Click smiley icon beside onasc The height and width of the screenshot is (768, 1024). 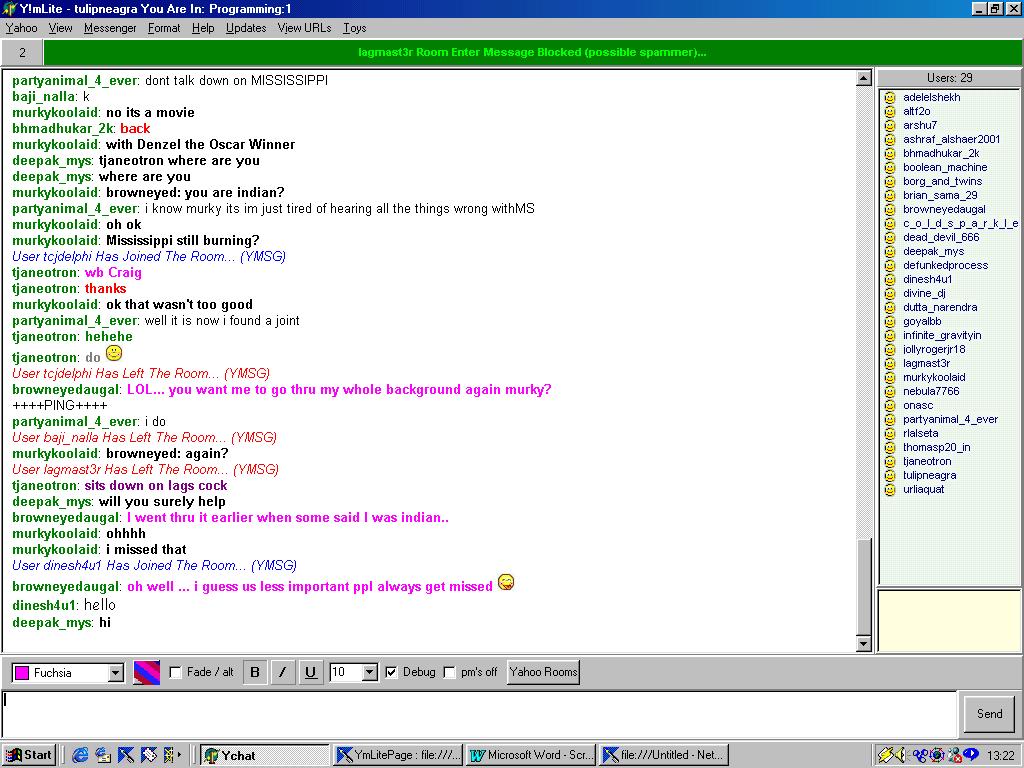[x=889, y=406]
